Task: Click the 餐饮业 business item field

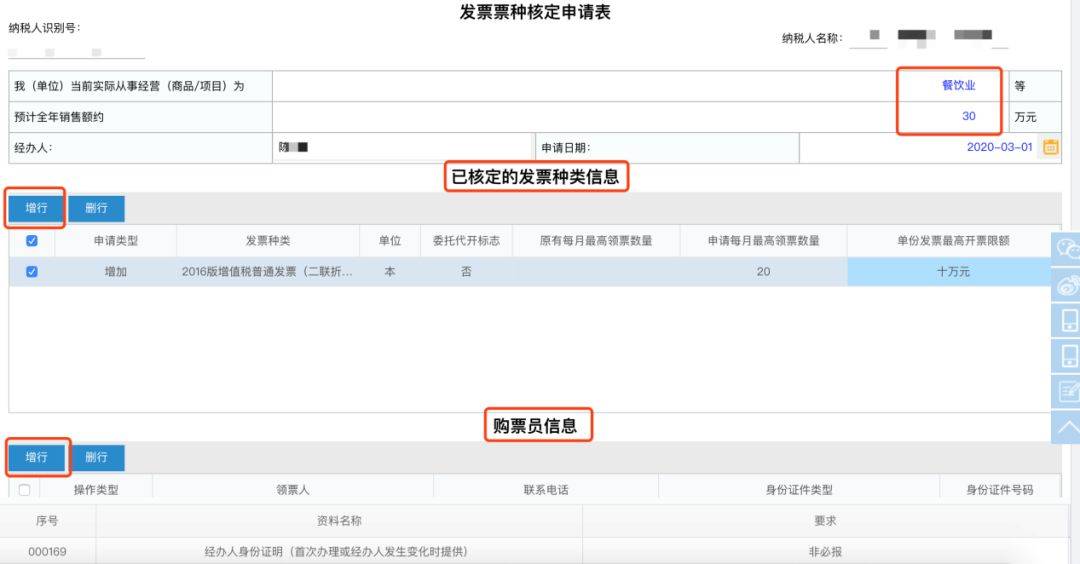Action: tap(639, 86)
